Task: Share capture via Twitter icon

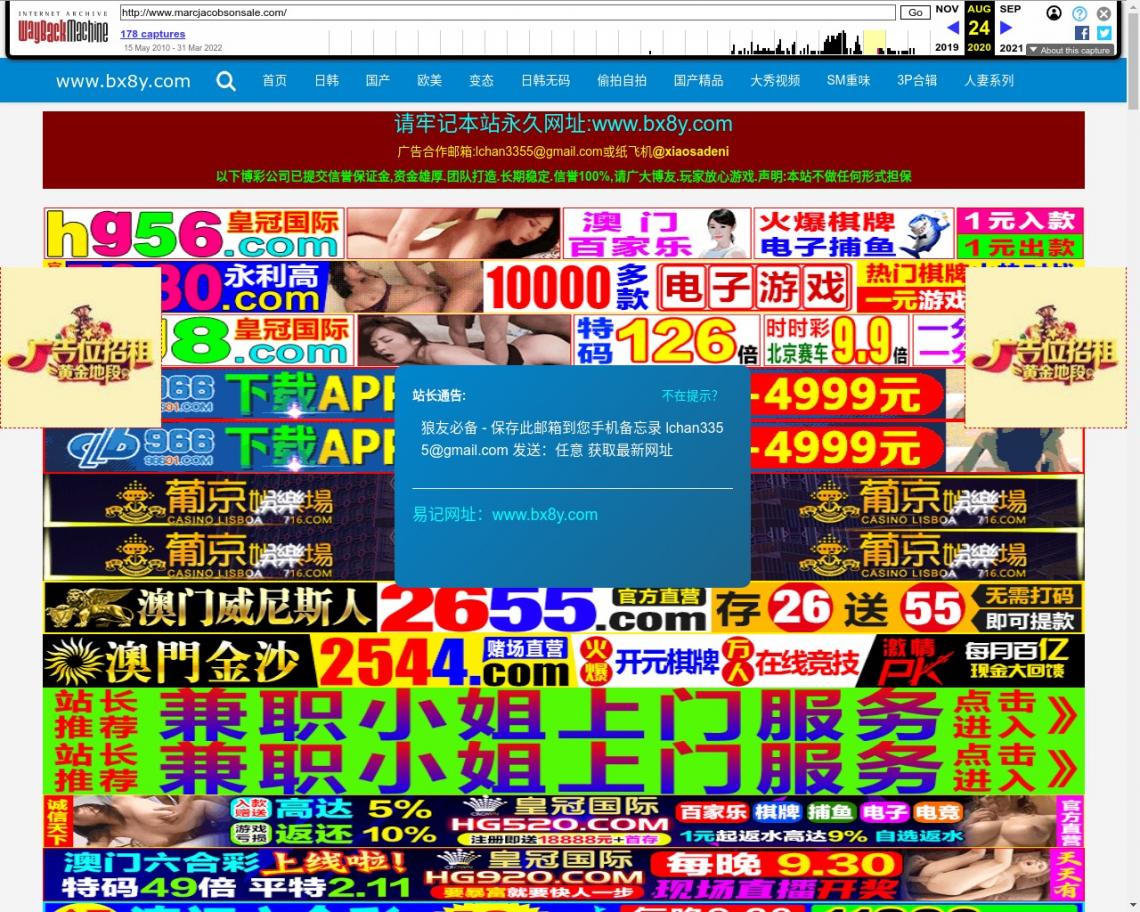Action: click(1104, 33)
